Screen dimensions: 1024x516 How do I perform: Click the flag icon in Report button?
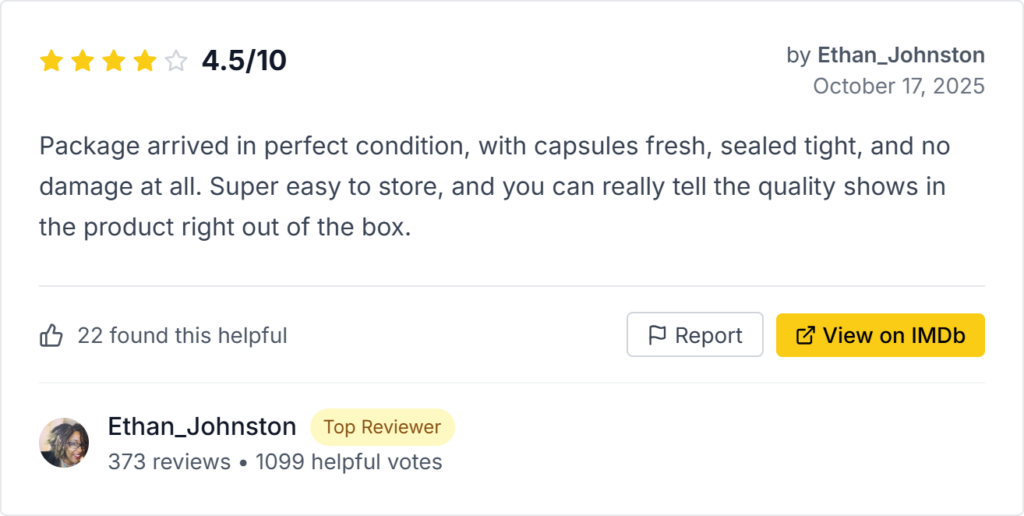657,336
